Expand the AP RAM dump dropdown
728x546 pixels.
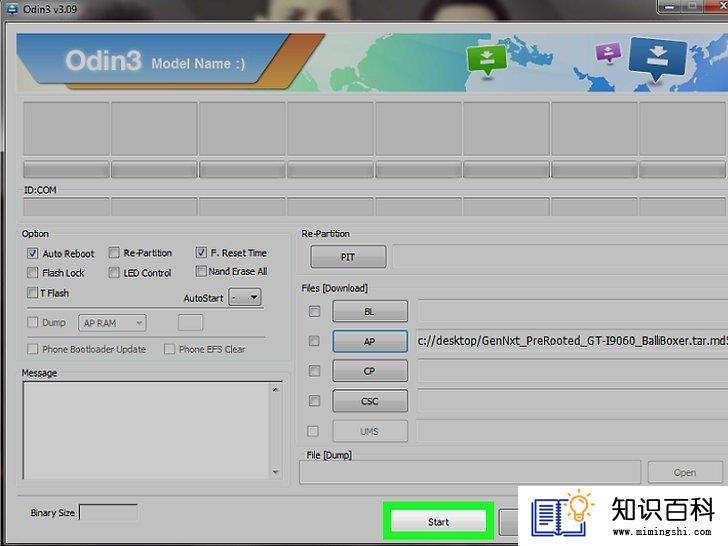[x=112, y=323]
